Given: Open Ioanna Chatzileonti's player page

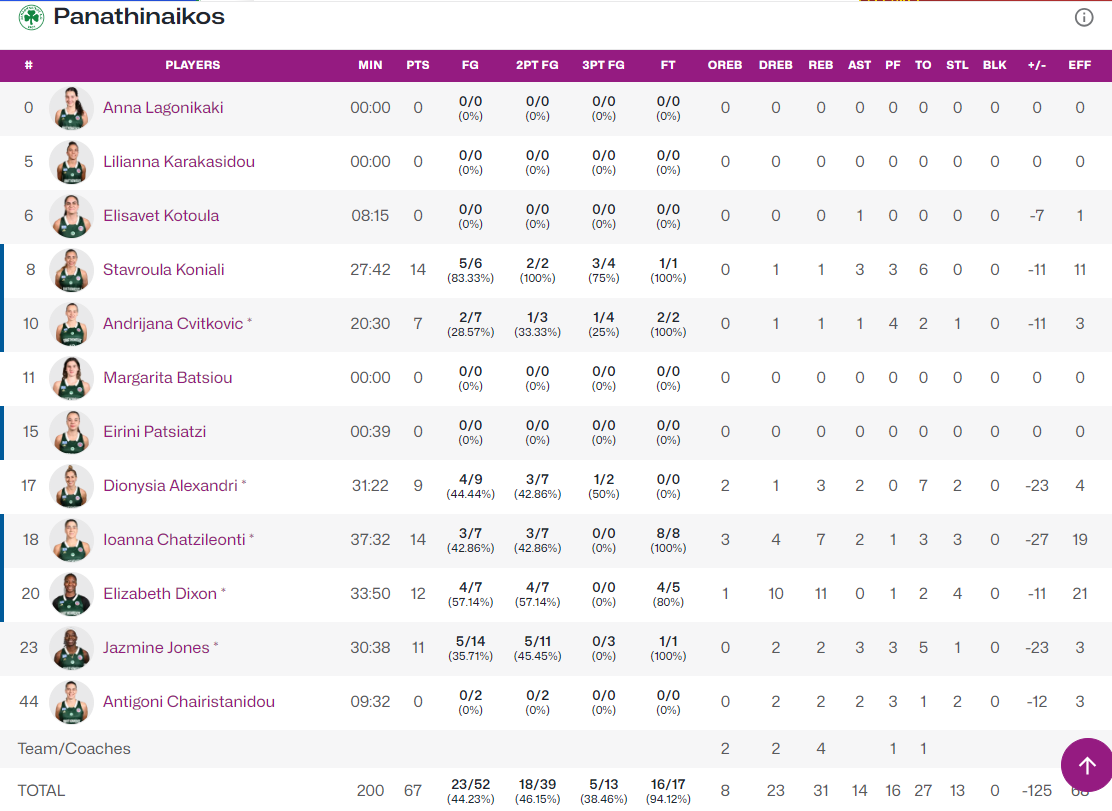Looking at the screenshot, I should [x=174, y=539].
